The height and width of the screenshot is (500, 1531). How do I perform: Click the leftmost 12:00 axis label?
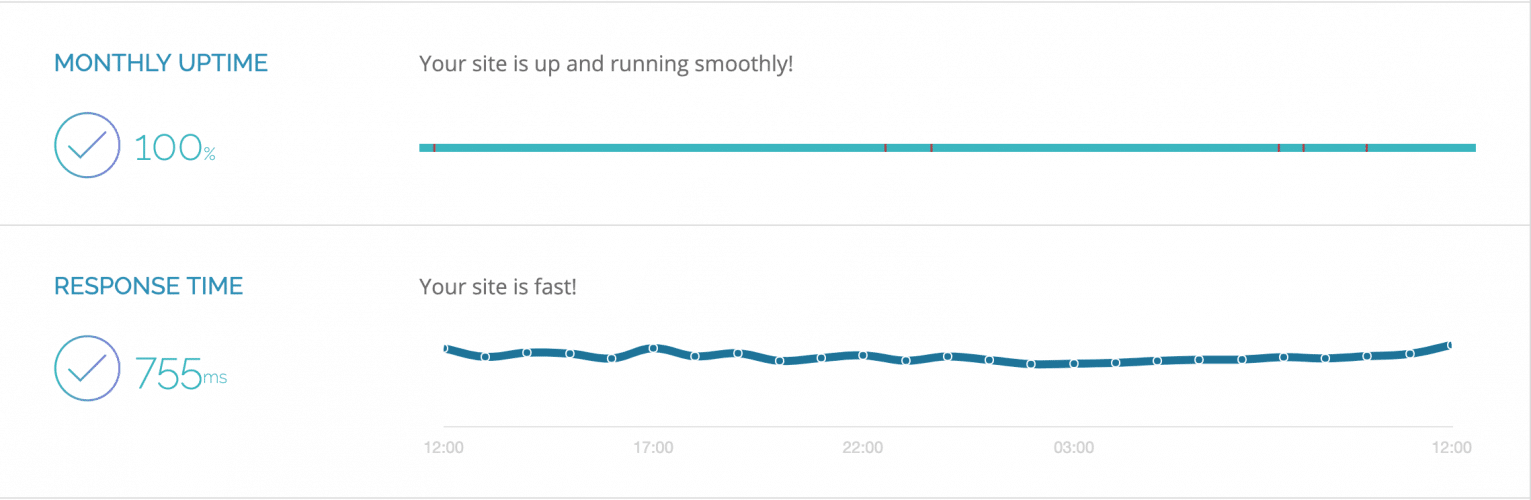pyautogui.click(x=443, y=447)
